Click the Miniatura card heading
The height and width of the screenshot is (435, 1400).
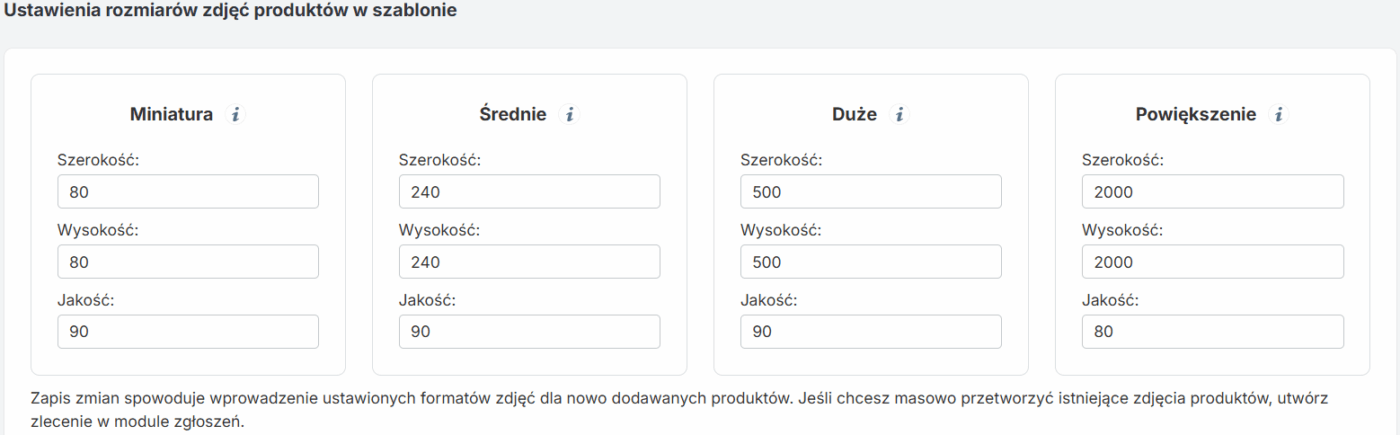(171, 115)
